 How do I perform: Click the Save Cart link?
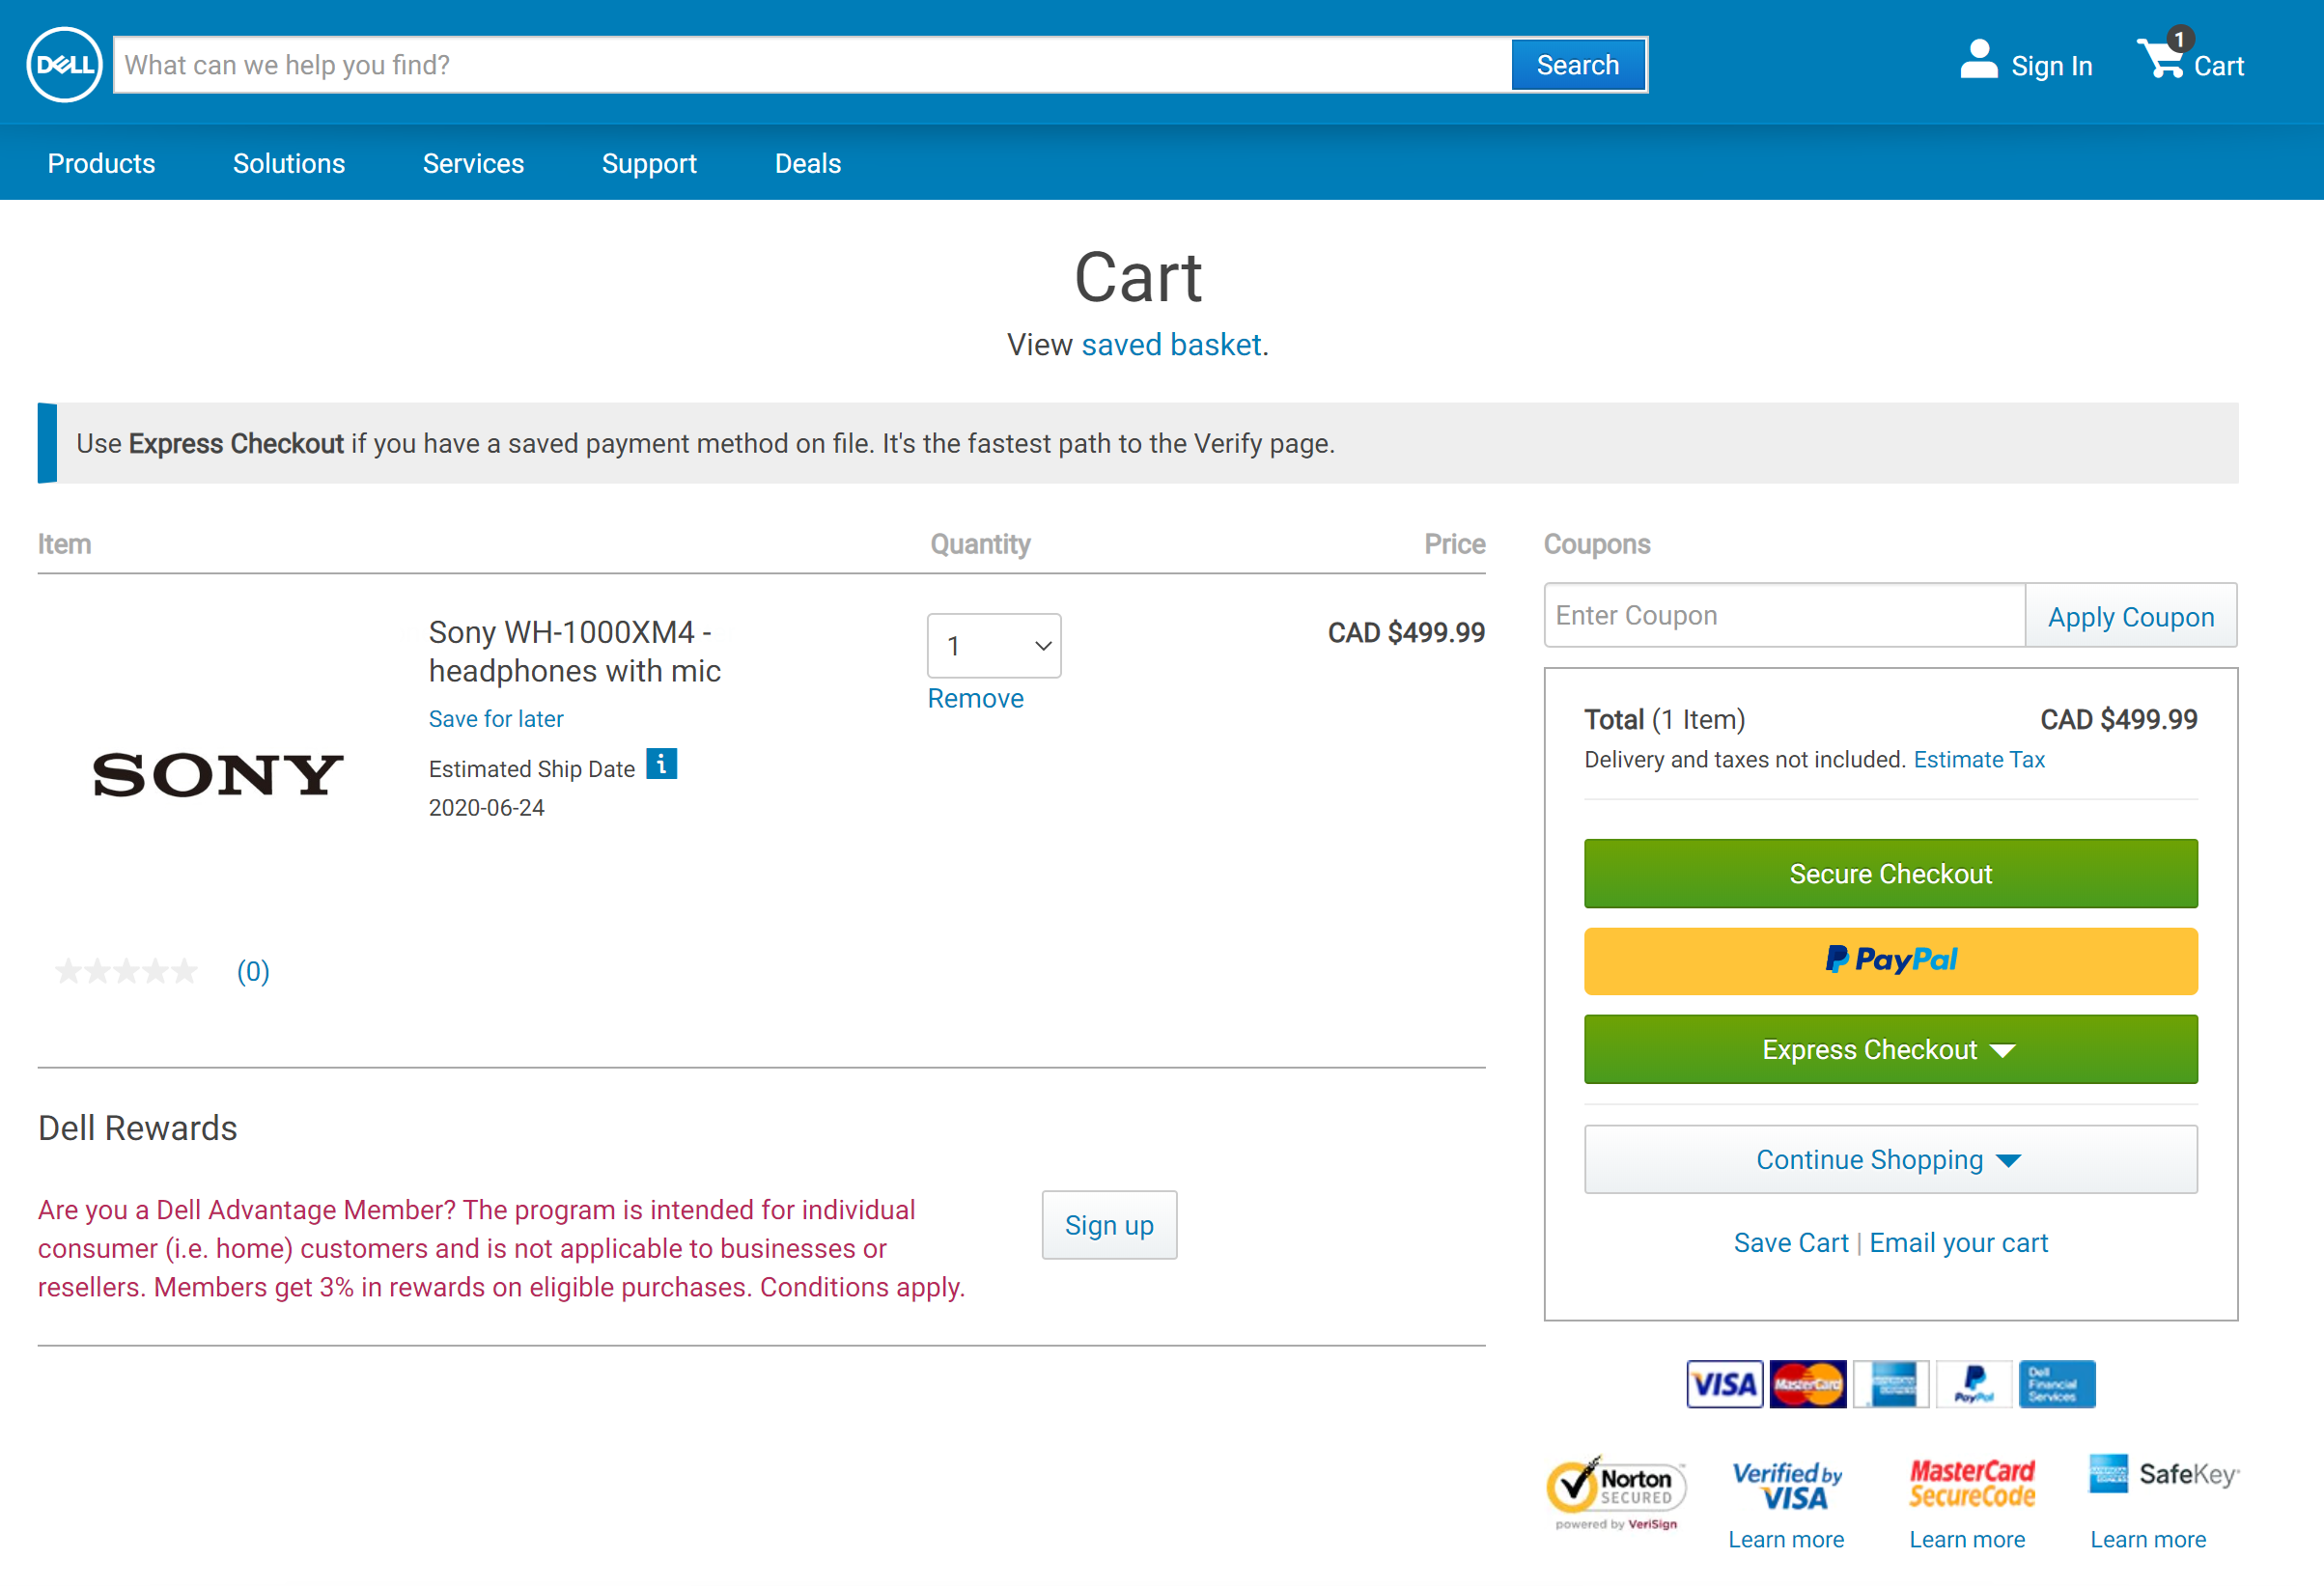[x=1790, y=1242]
